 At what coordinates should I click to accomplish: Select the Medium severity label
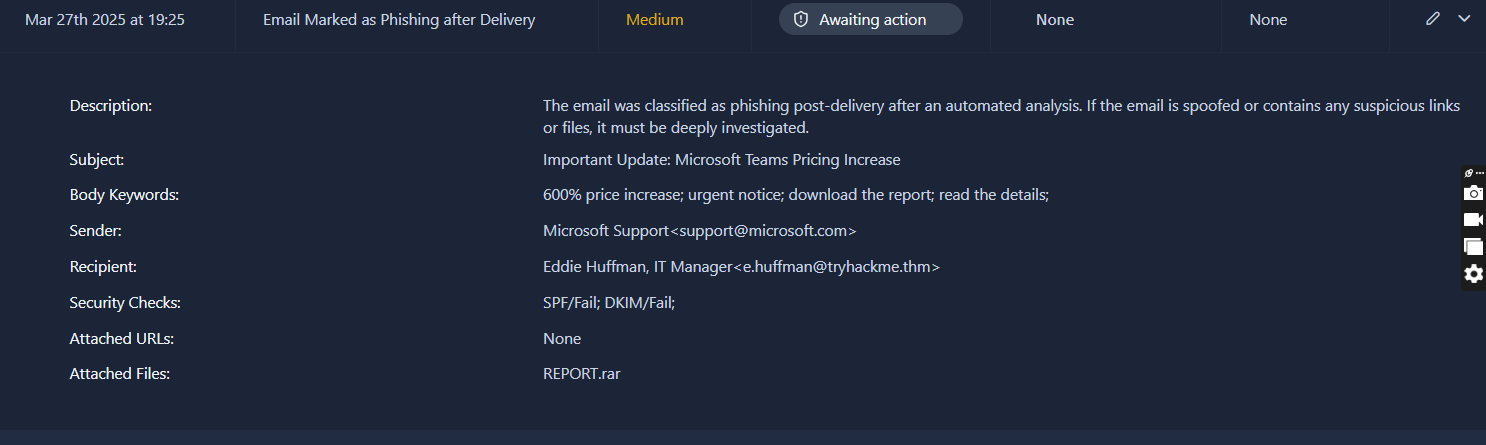click(654, 20)
